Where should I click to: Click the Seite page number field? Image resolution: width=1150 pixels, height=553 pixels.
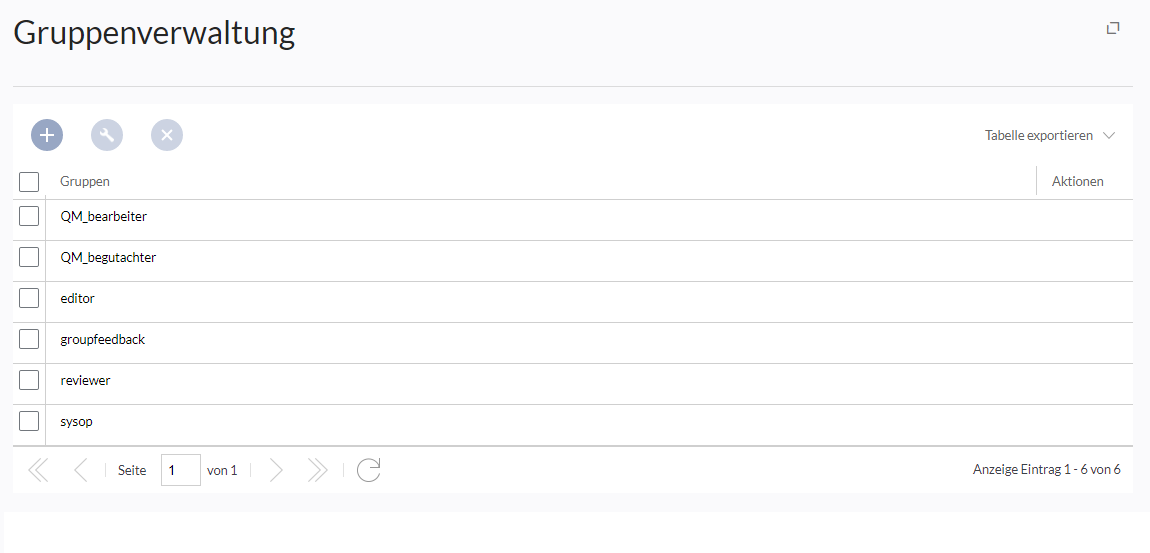(x=180, y=470)
